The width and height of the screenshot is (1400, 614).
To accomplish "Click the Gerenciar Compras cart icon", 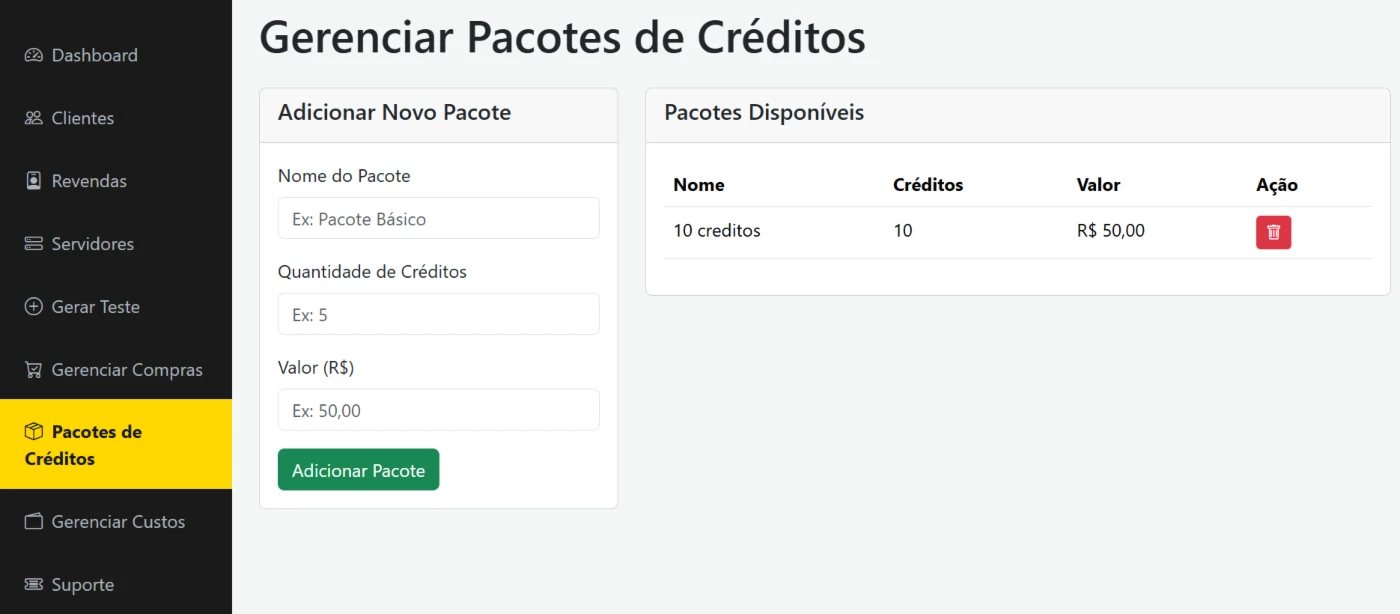I will [x=34, y=370].
